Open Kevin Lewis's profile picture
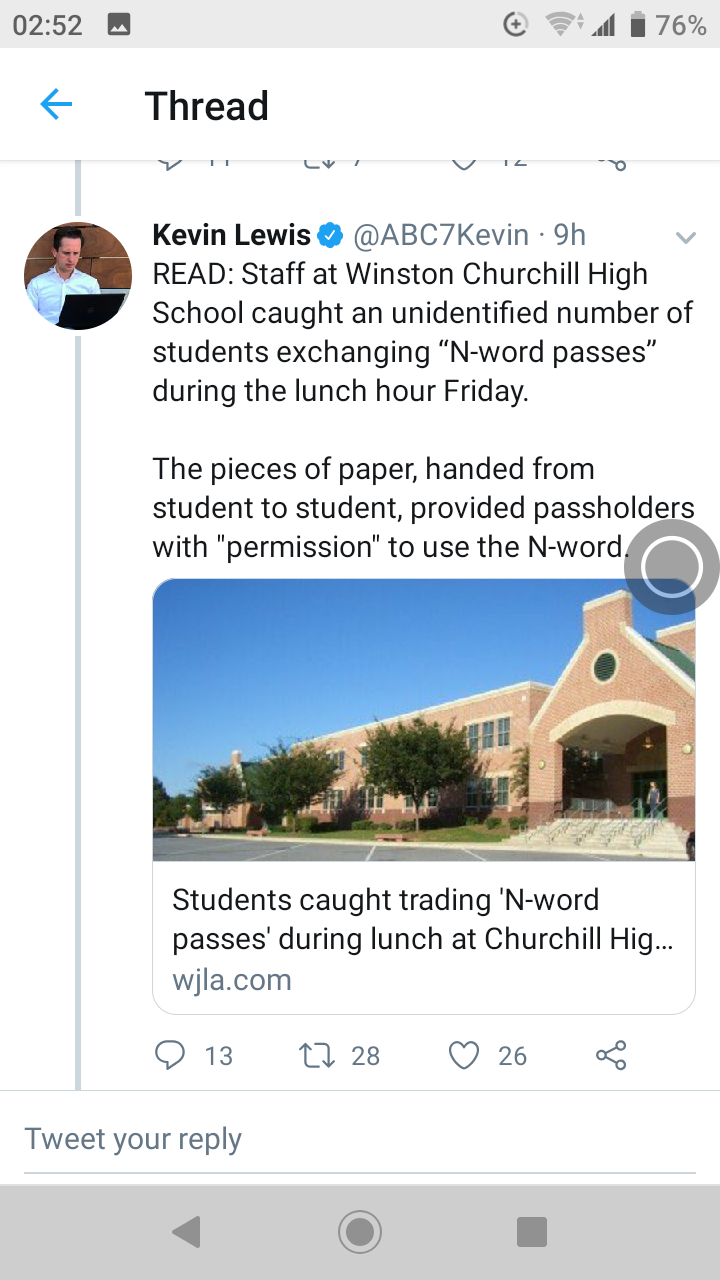Image resolution: width=720 pixels, height=1280 pixels. (x=77, y=277)
